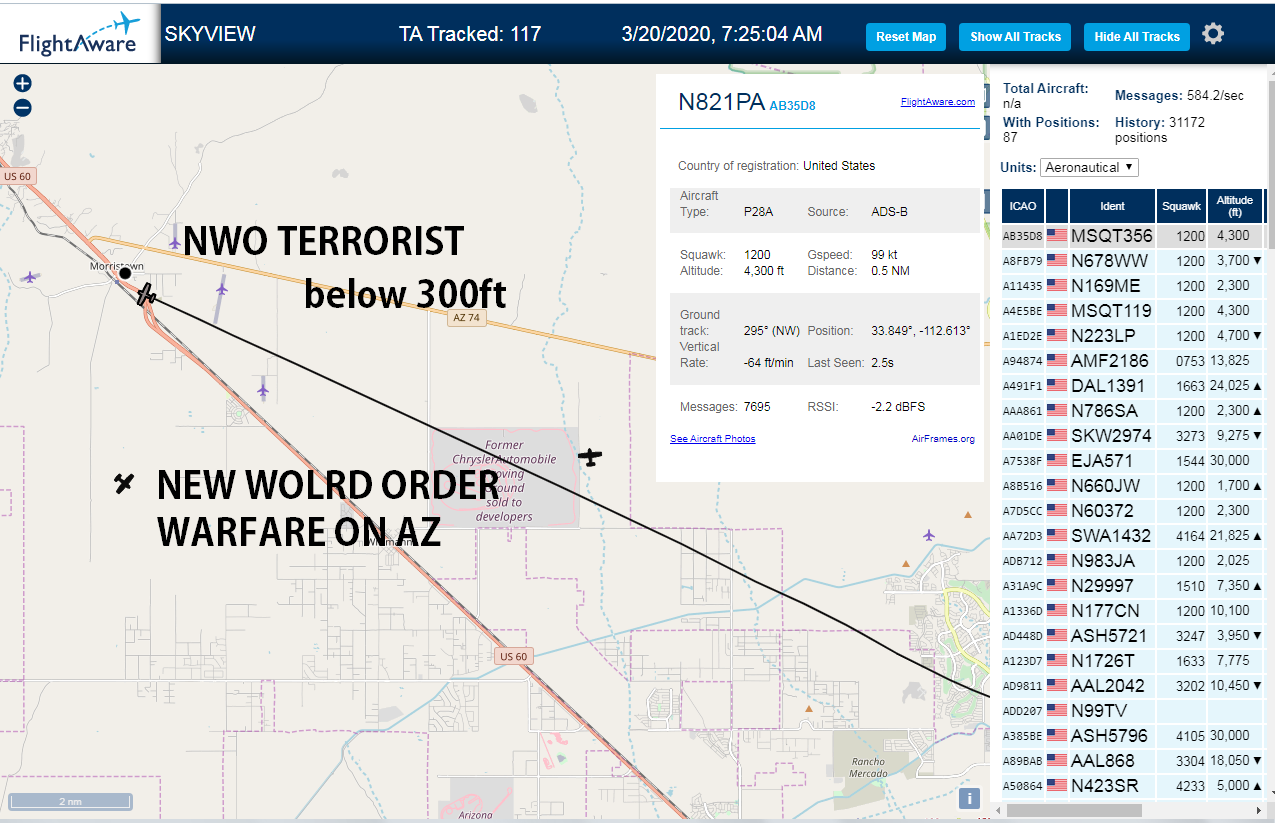The height and width of the screenshot is (823, 1275).
Task: Select the N423SR aircraft row
Action: point(1132,786)
